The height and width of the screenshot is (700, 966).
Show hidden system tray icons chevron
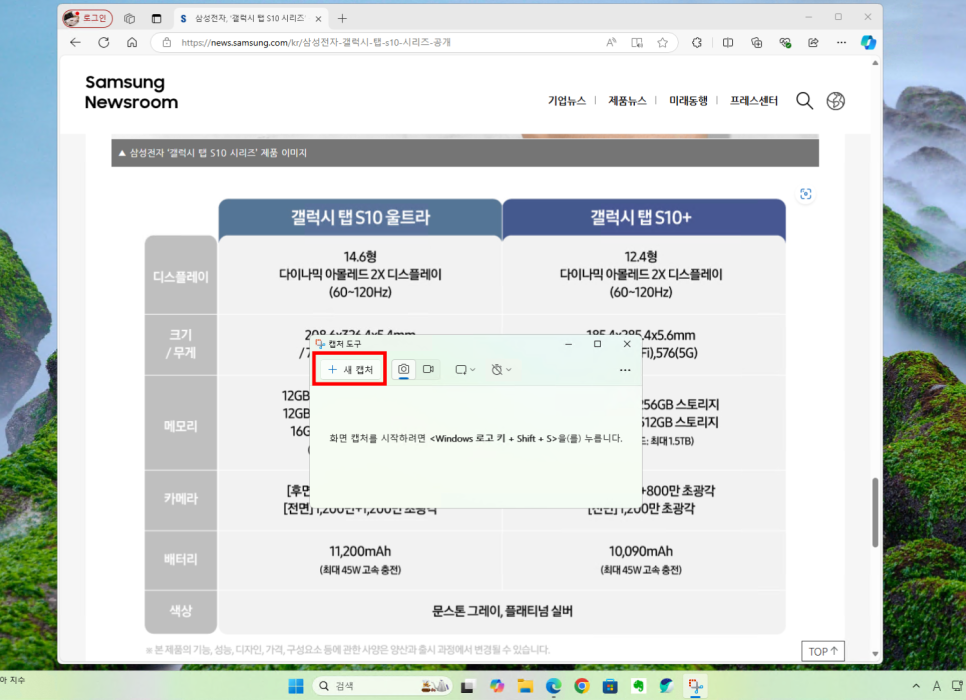(x=916, y=686)
